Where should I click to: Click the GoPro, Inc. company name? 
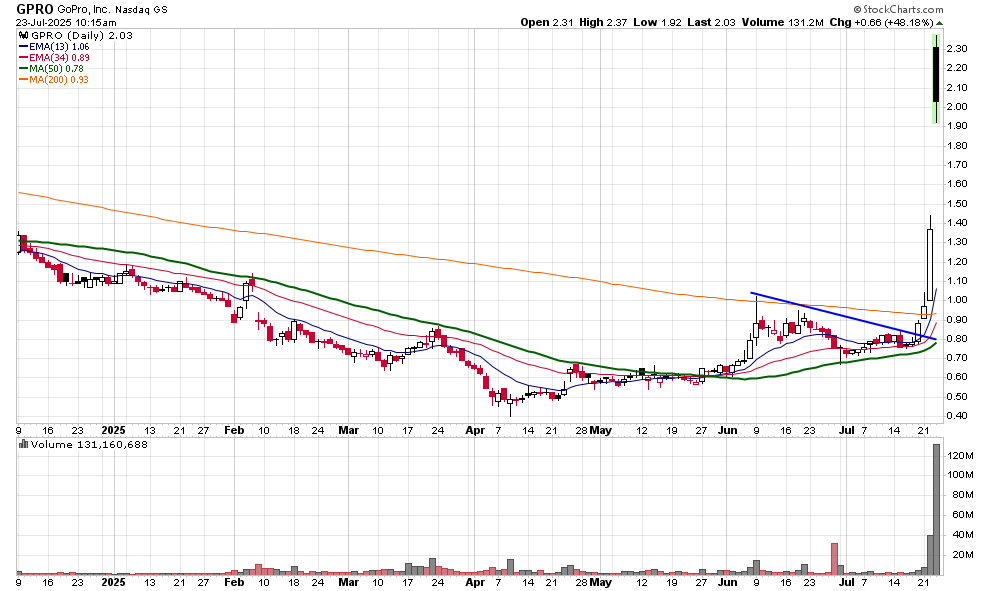point(84,9)
